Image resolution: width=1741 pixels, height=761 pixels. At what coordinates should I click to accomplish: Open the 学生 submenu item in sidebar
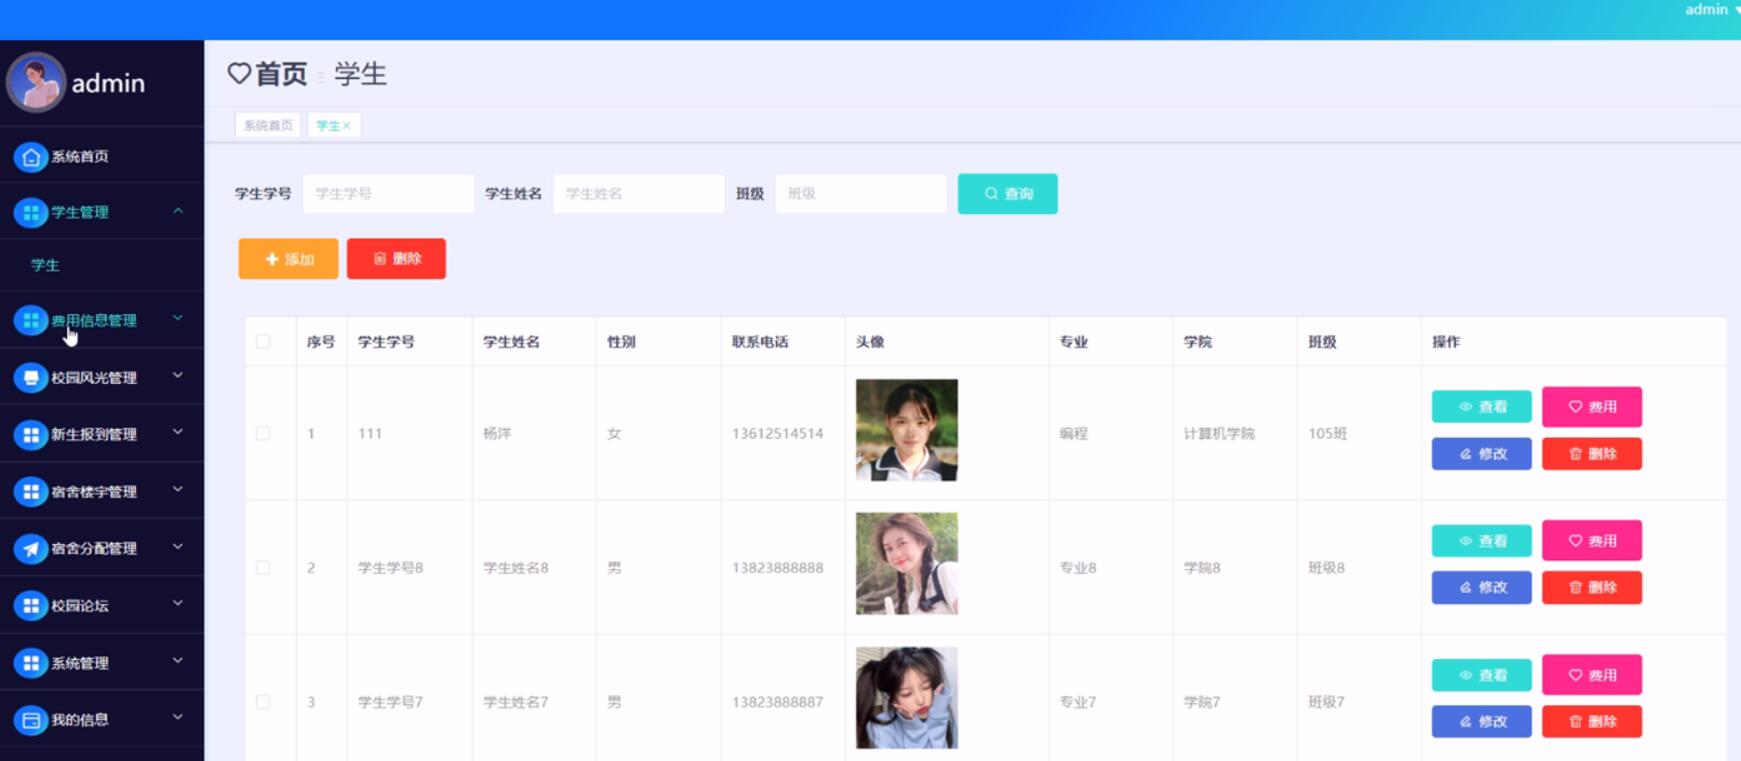45,265
